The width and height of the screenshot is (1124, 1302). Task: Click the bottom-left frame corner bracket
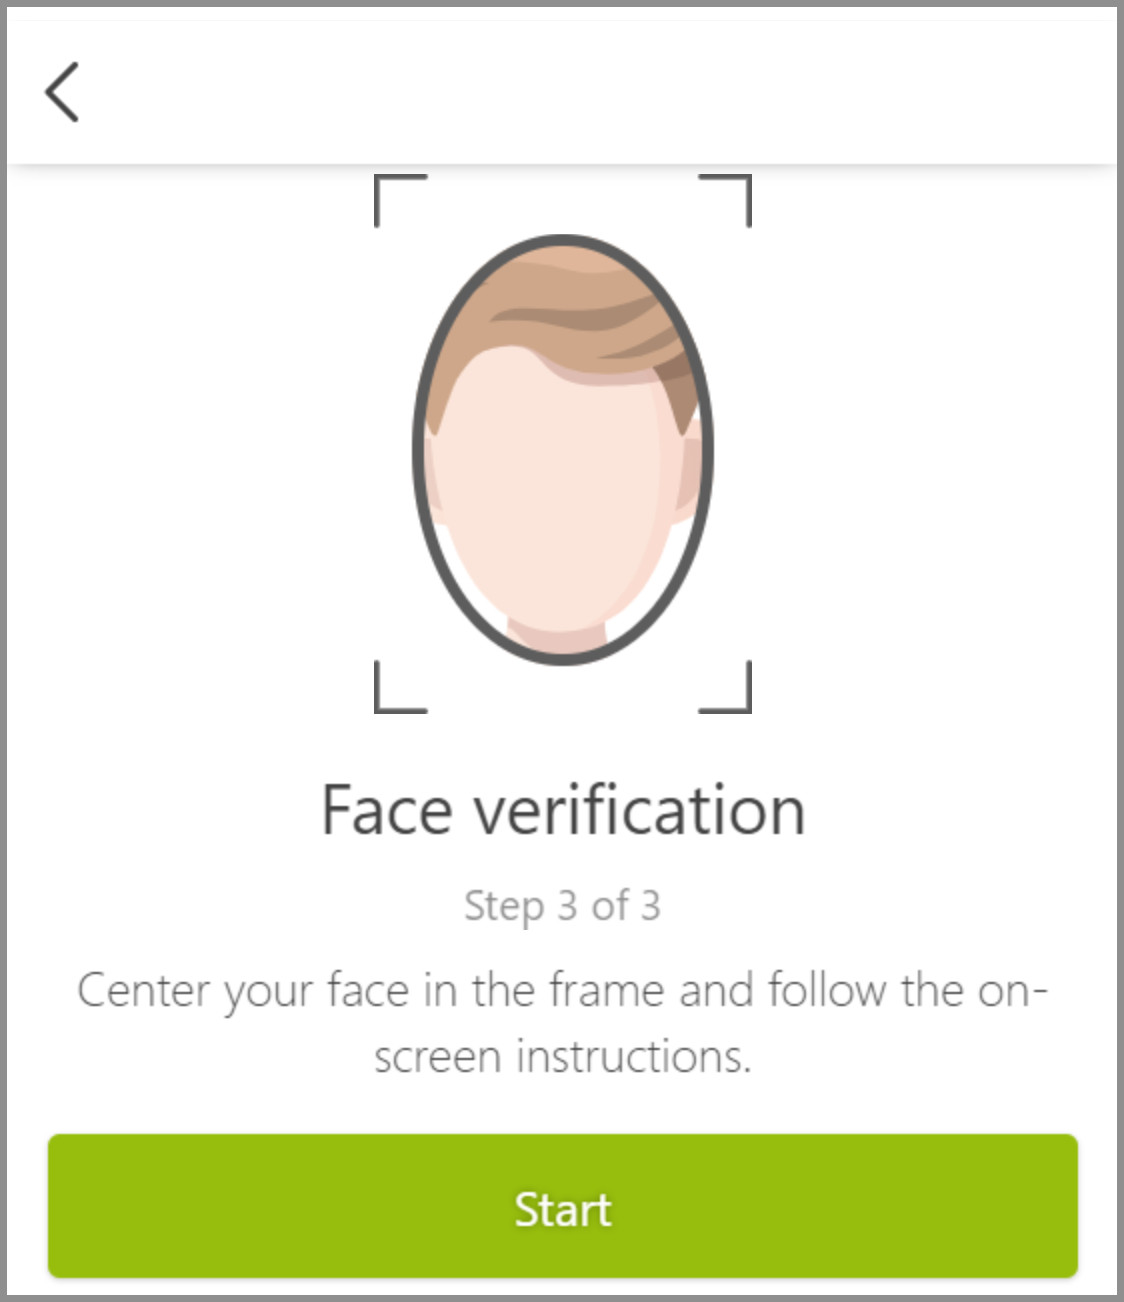[x=399, y=687]
